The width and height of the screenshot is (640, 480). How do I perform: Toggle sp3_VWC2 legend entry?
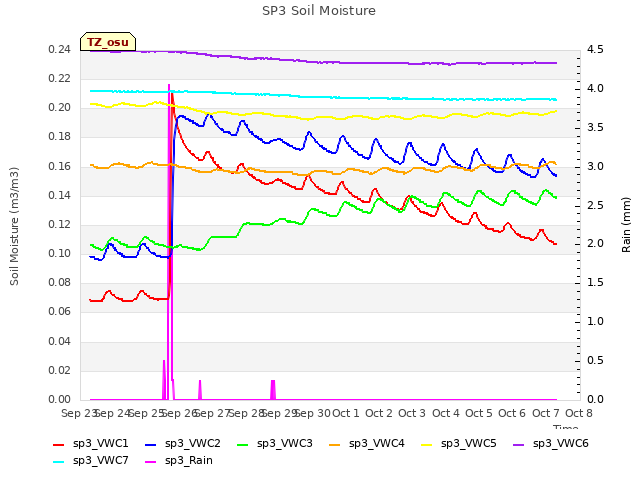point(183,444)
